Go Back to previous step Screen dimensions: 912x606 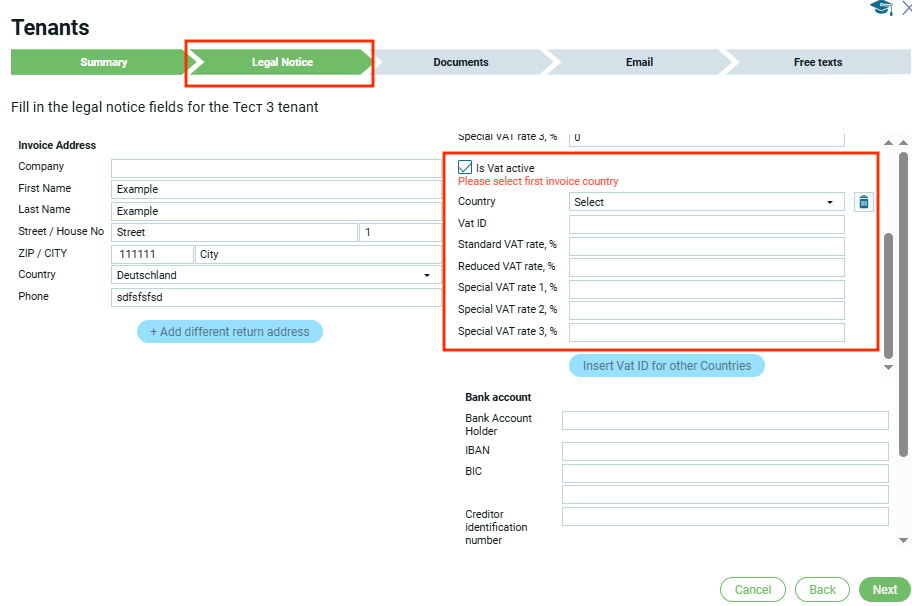click(822, 590)
